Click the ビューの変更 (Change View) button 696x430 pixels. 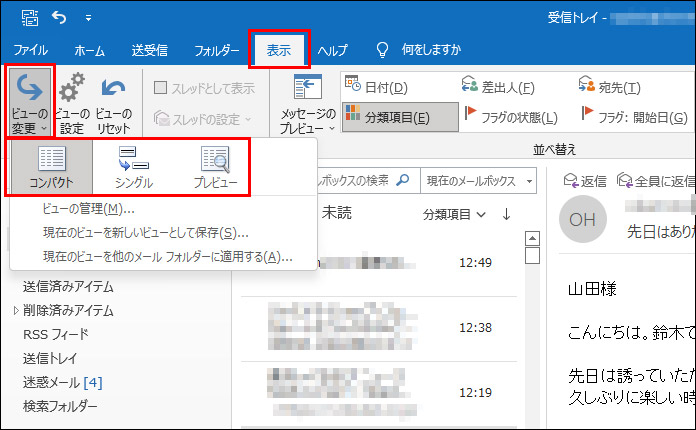pos(29,102)
